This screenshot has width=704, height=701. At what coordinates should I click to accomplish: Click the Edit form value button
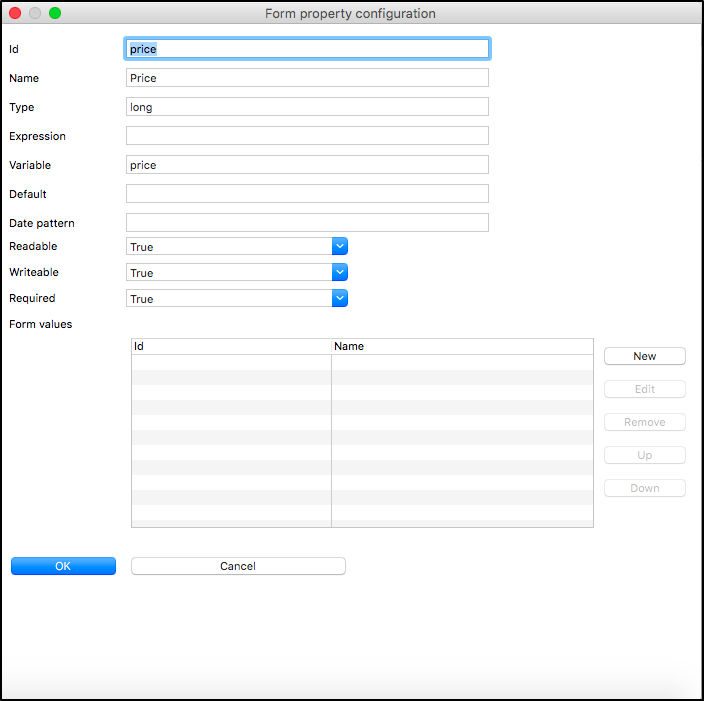644,389
